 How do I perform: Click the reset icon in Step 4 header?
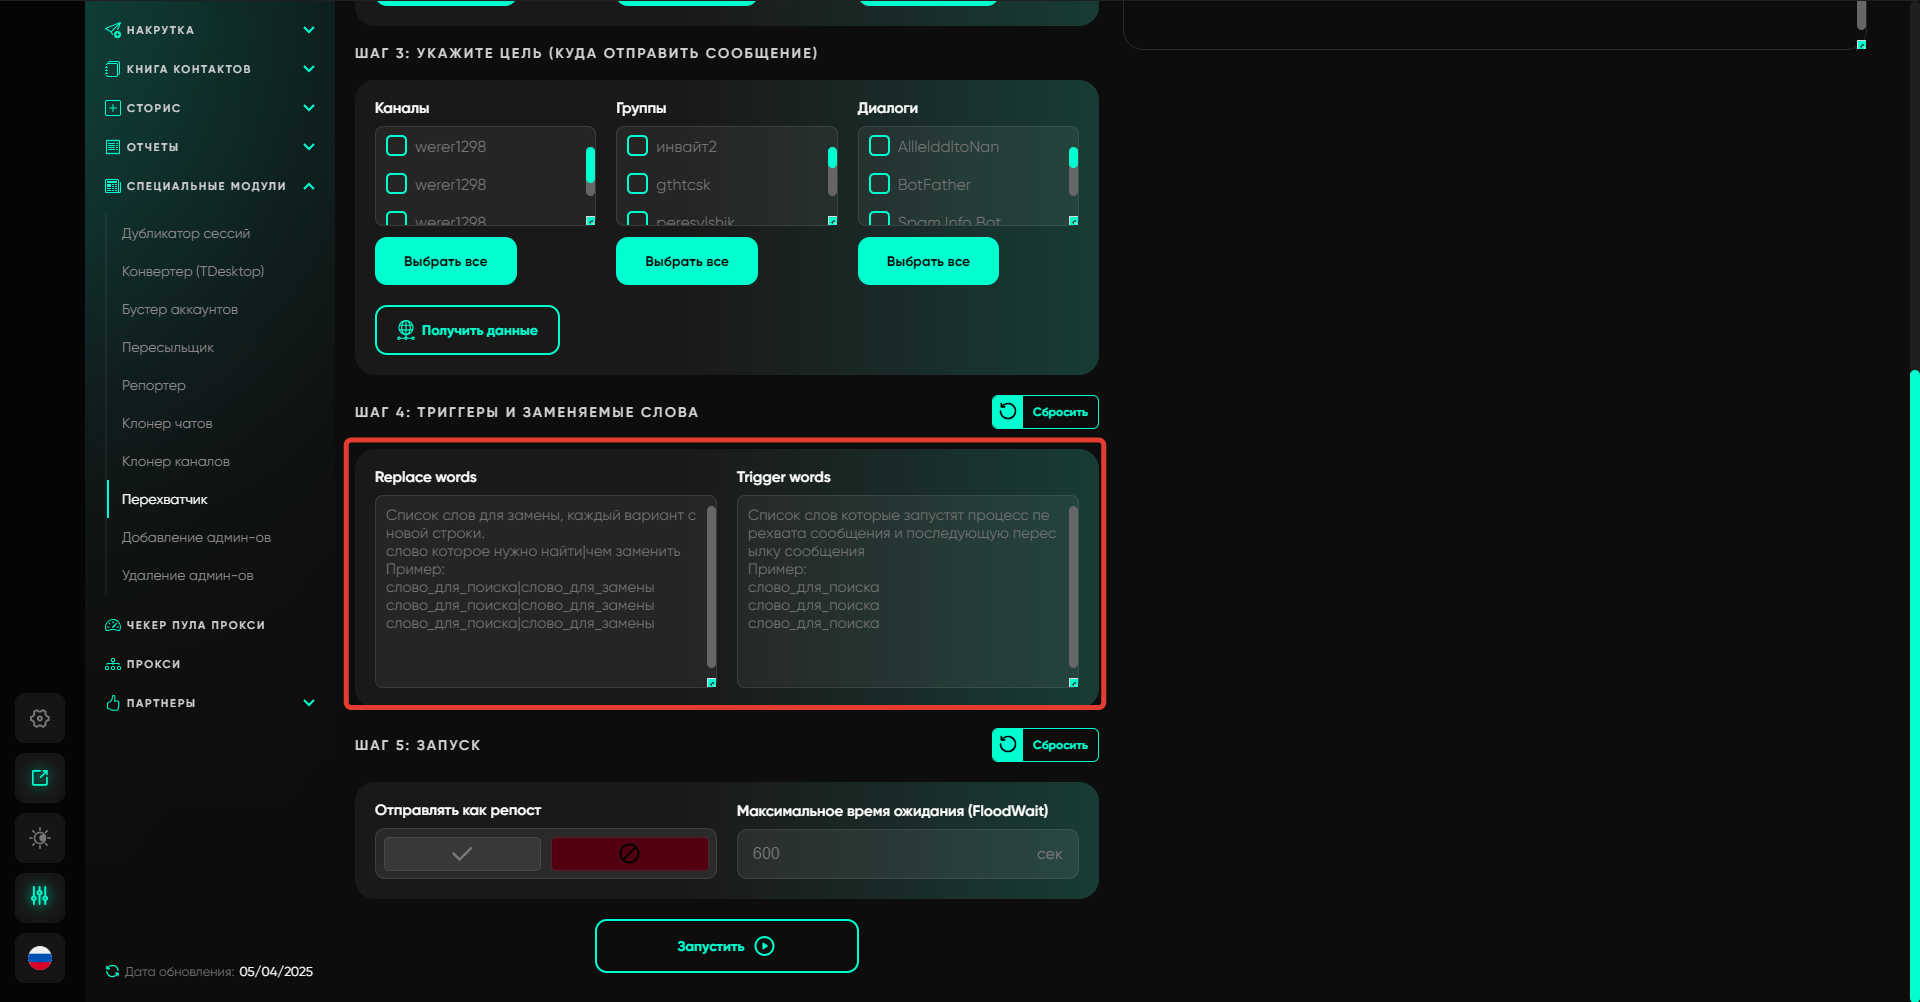1008,411
